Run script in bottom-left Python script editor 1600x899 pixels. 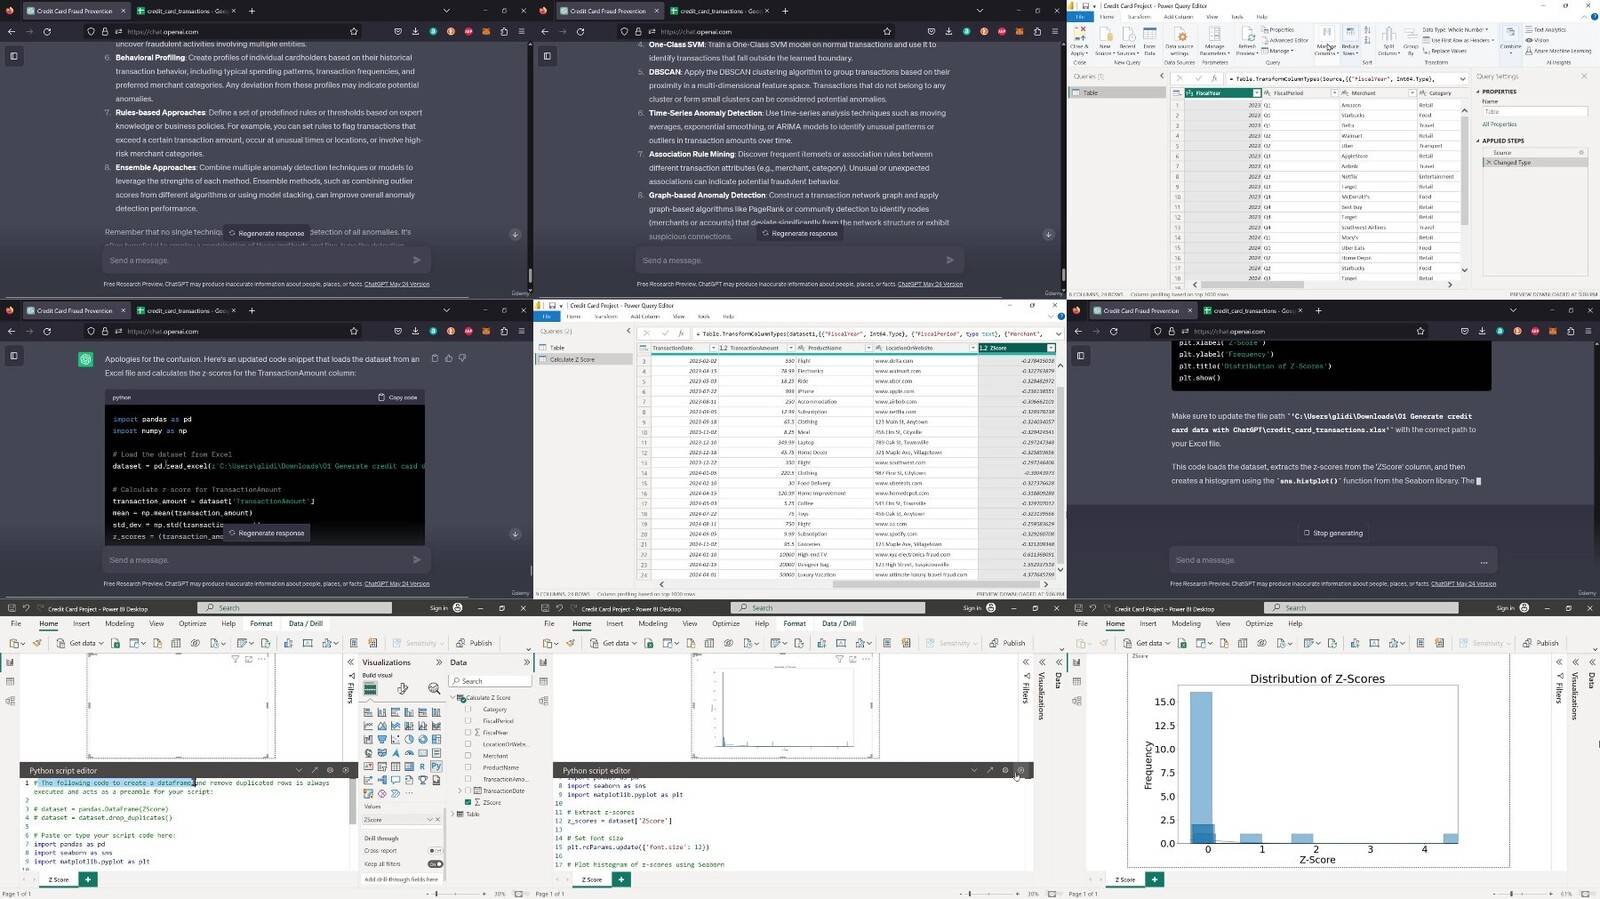click(346, 770)
